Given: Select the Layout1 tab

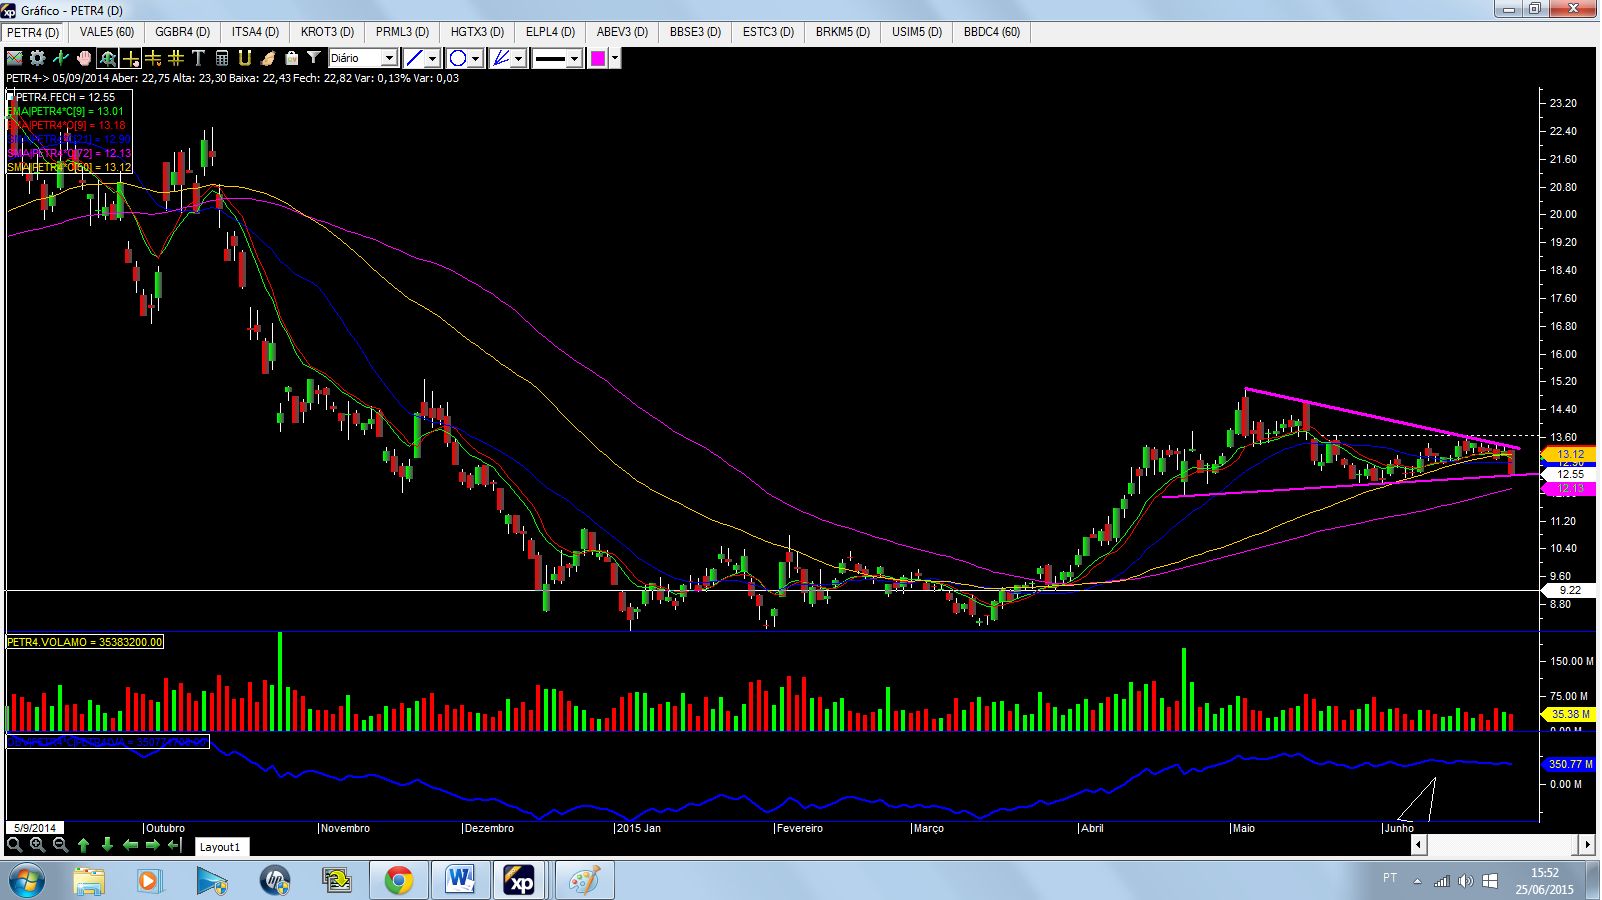Looking at the screenshot, I should point(220,847).
